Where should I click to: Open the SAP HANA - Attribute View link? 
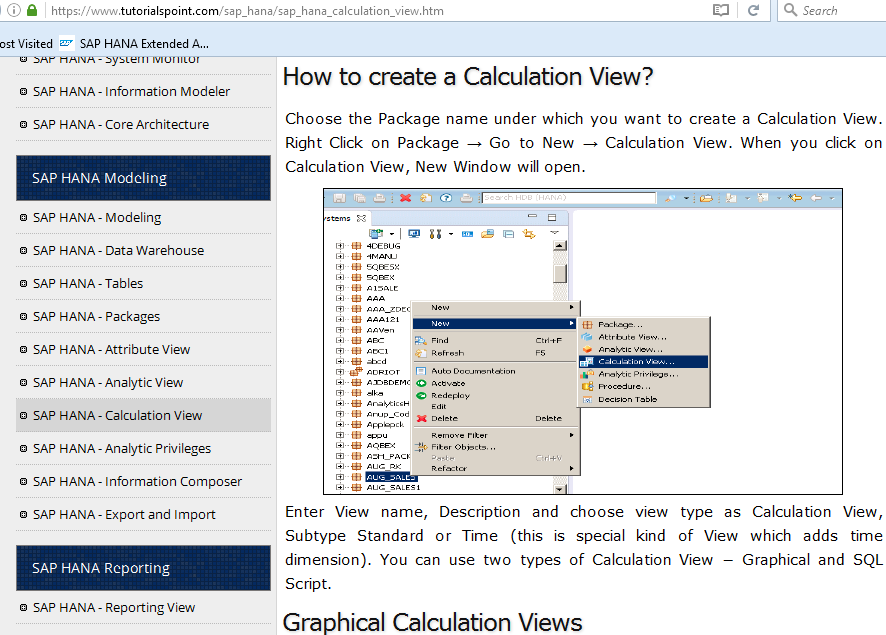point(111,349)
